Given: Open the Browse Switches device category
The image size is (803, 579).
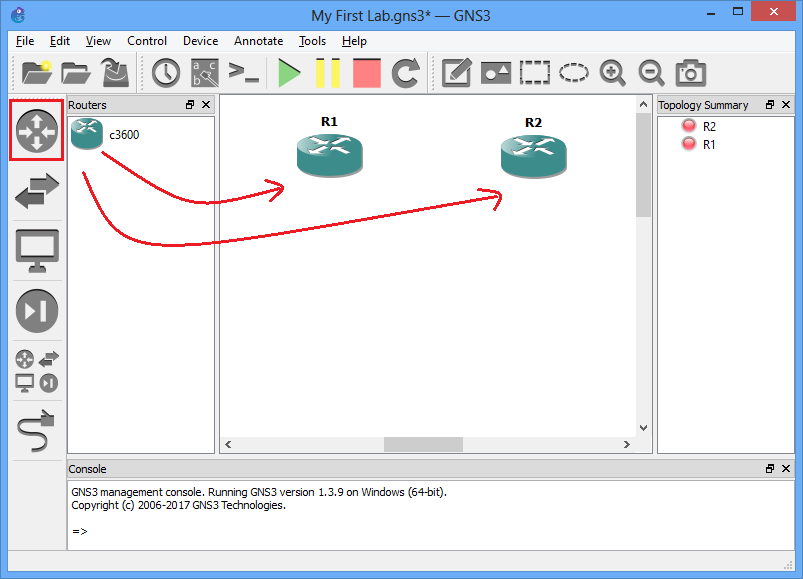Looking at the screenshot, I should (x=36, y=190).
